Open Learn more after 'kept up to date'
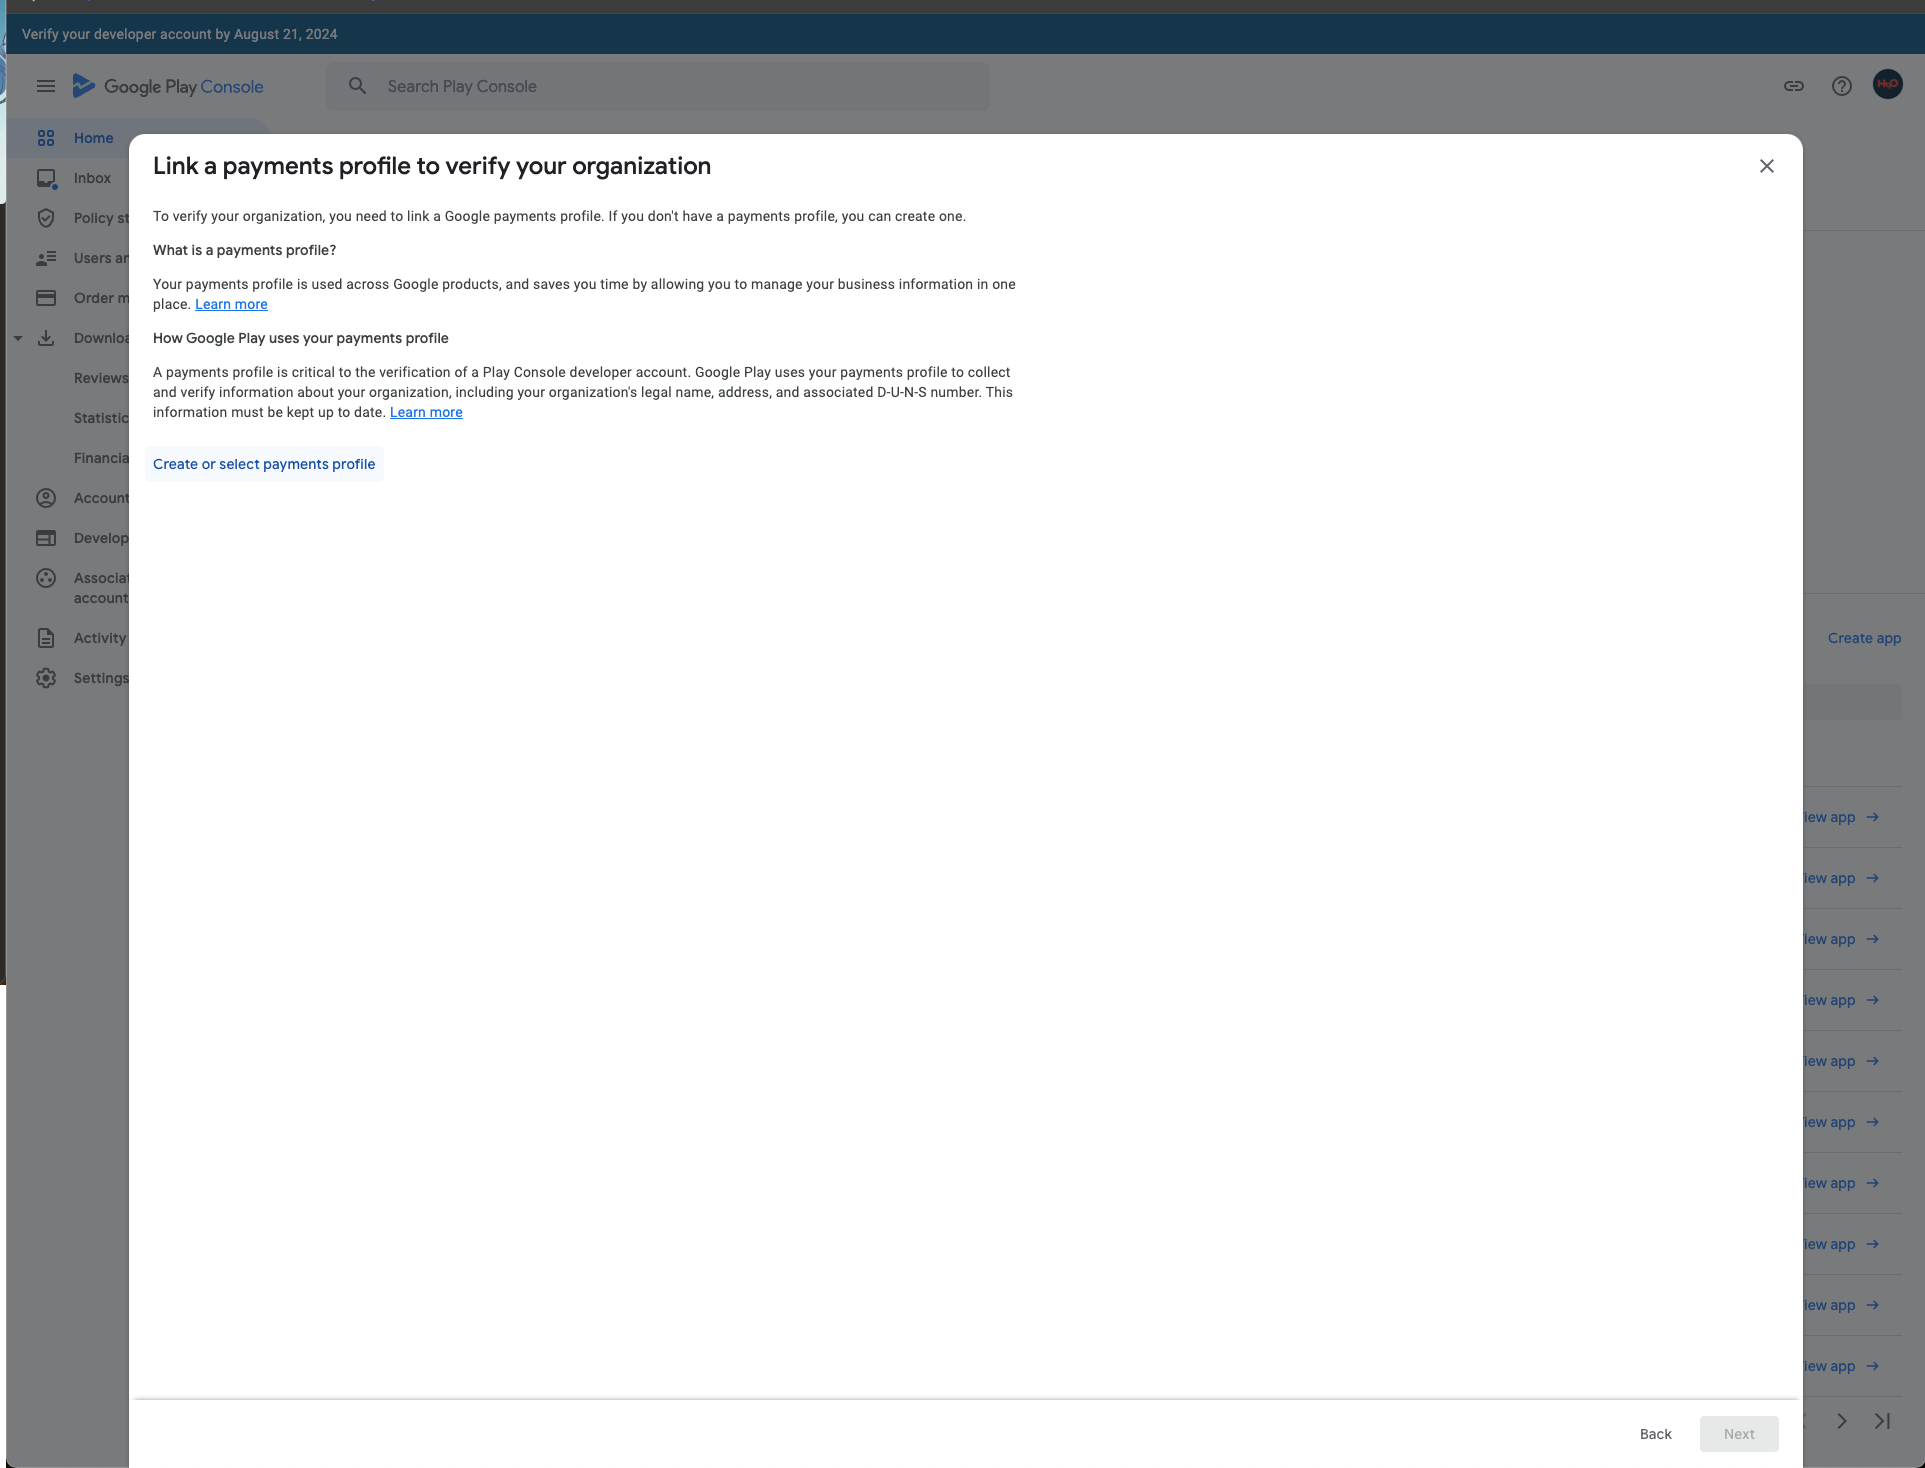Screen dimensions: 1925x1468 click(x=426, y=412)
